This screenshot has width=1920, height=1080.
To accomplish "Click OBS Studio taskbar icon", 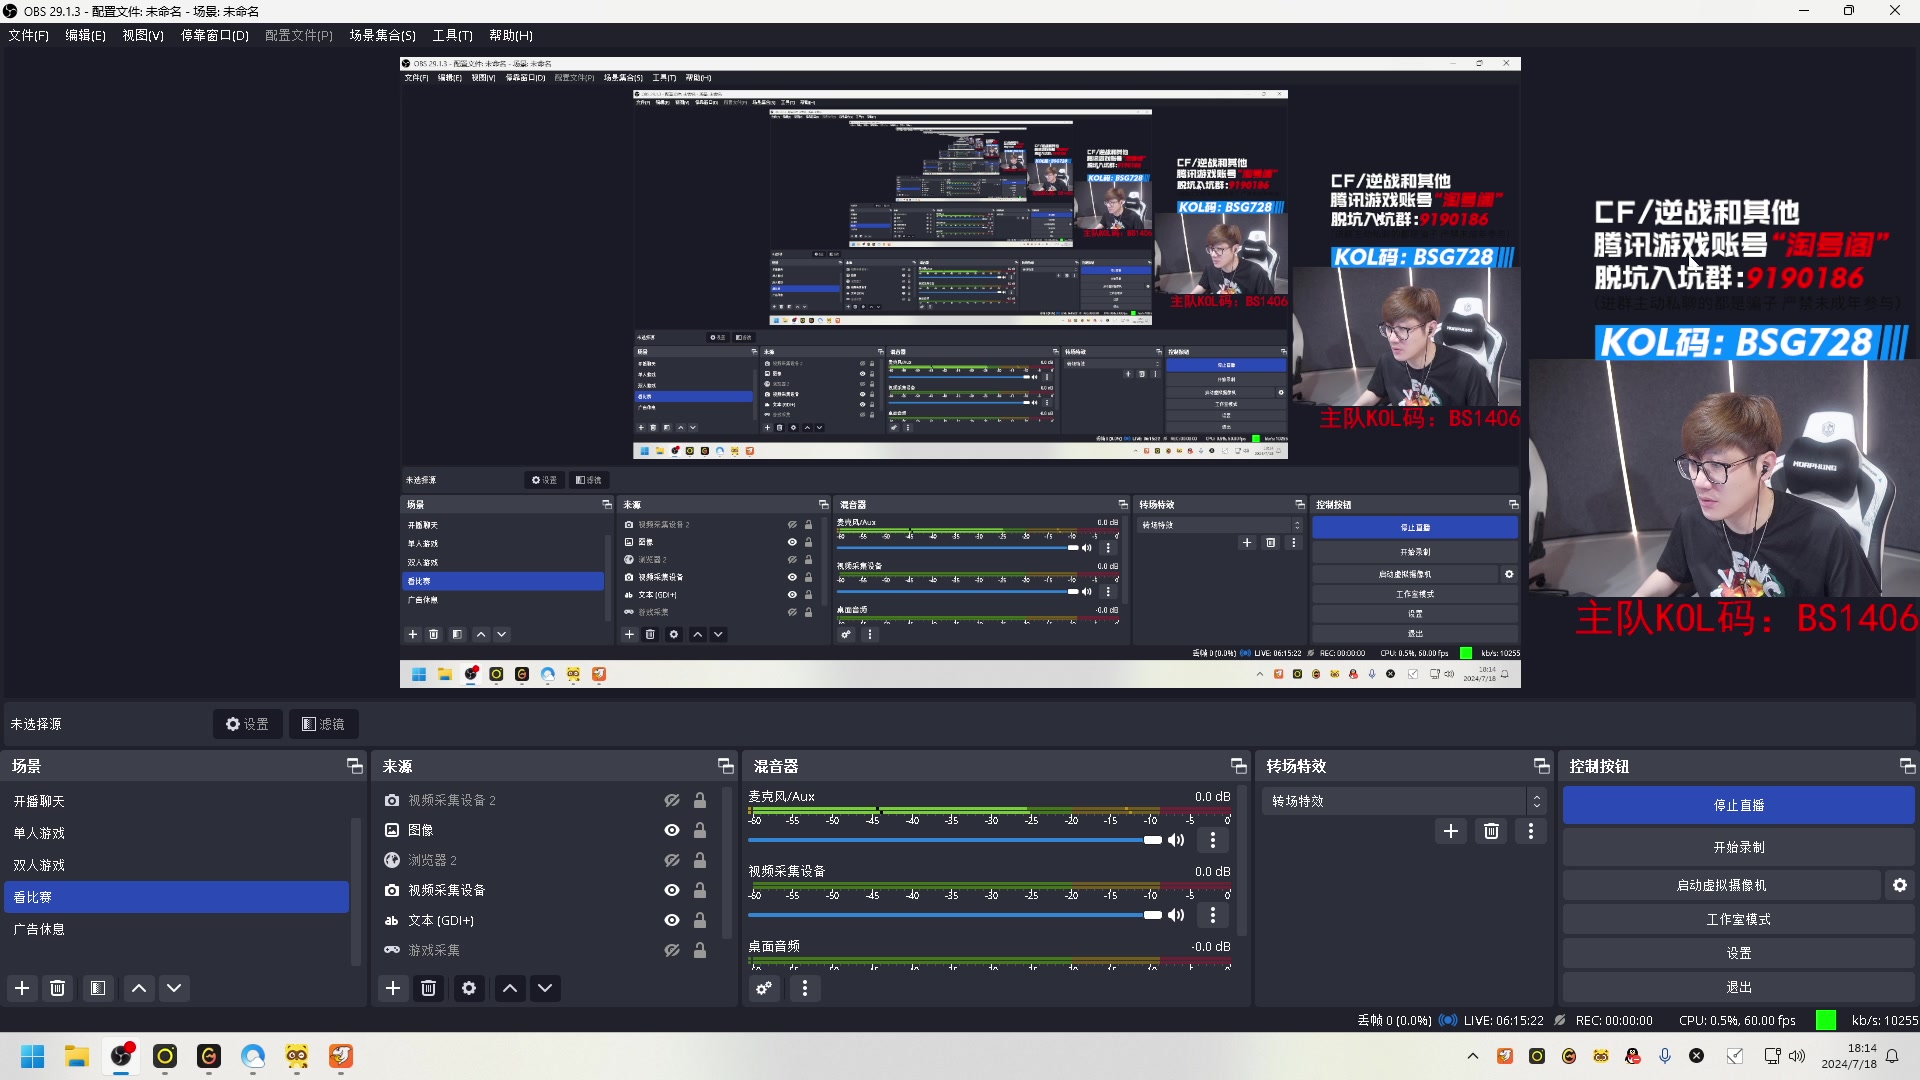I will coord(121,1056).
